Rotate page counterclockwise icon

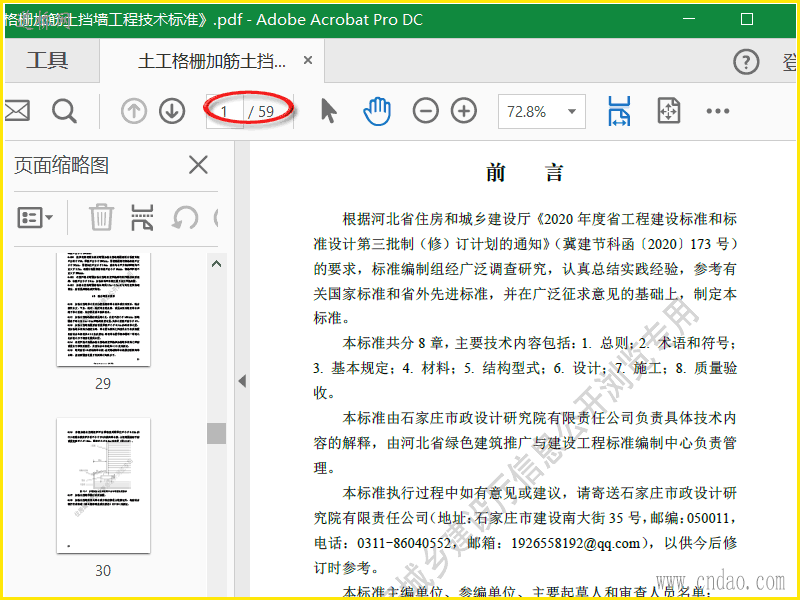point(185,218)
